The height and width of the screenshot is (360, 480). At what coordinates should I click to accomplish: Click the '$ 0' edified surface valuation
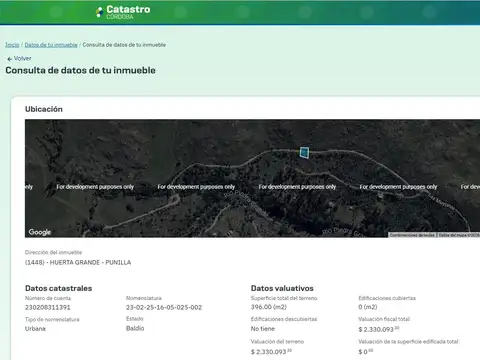[366, 352]
